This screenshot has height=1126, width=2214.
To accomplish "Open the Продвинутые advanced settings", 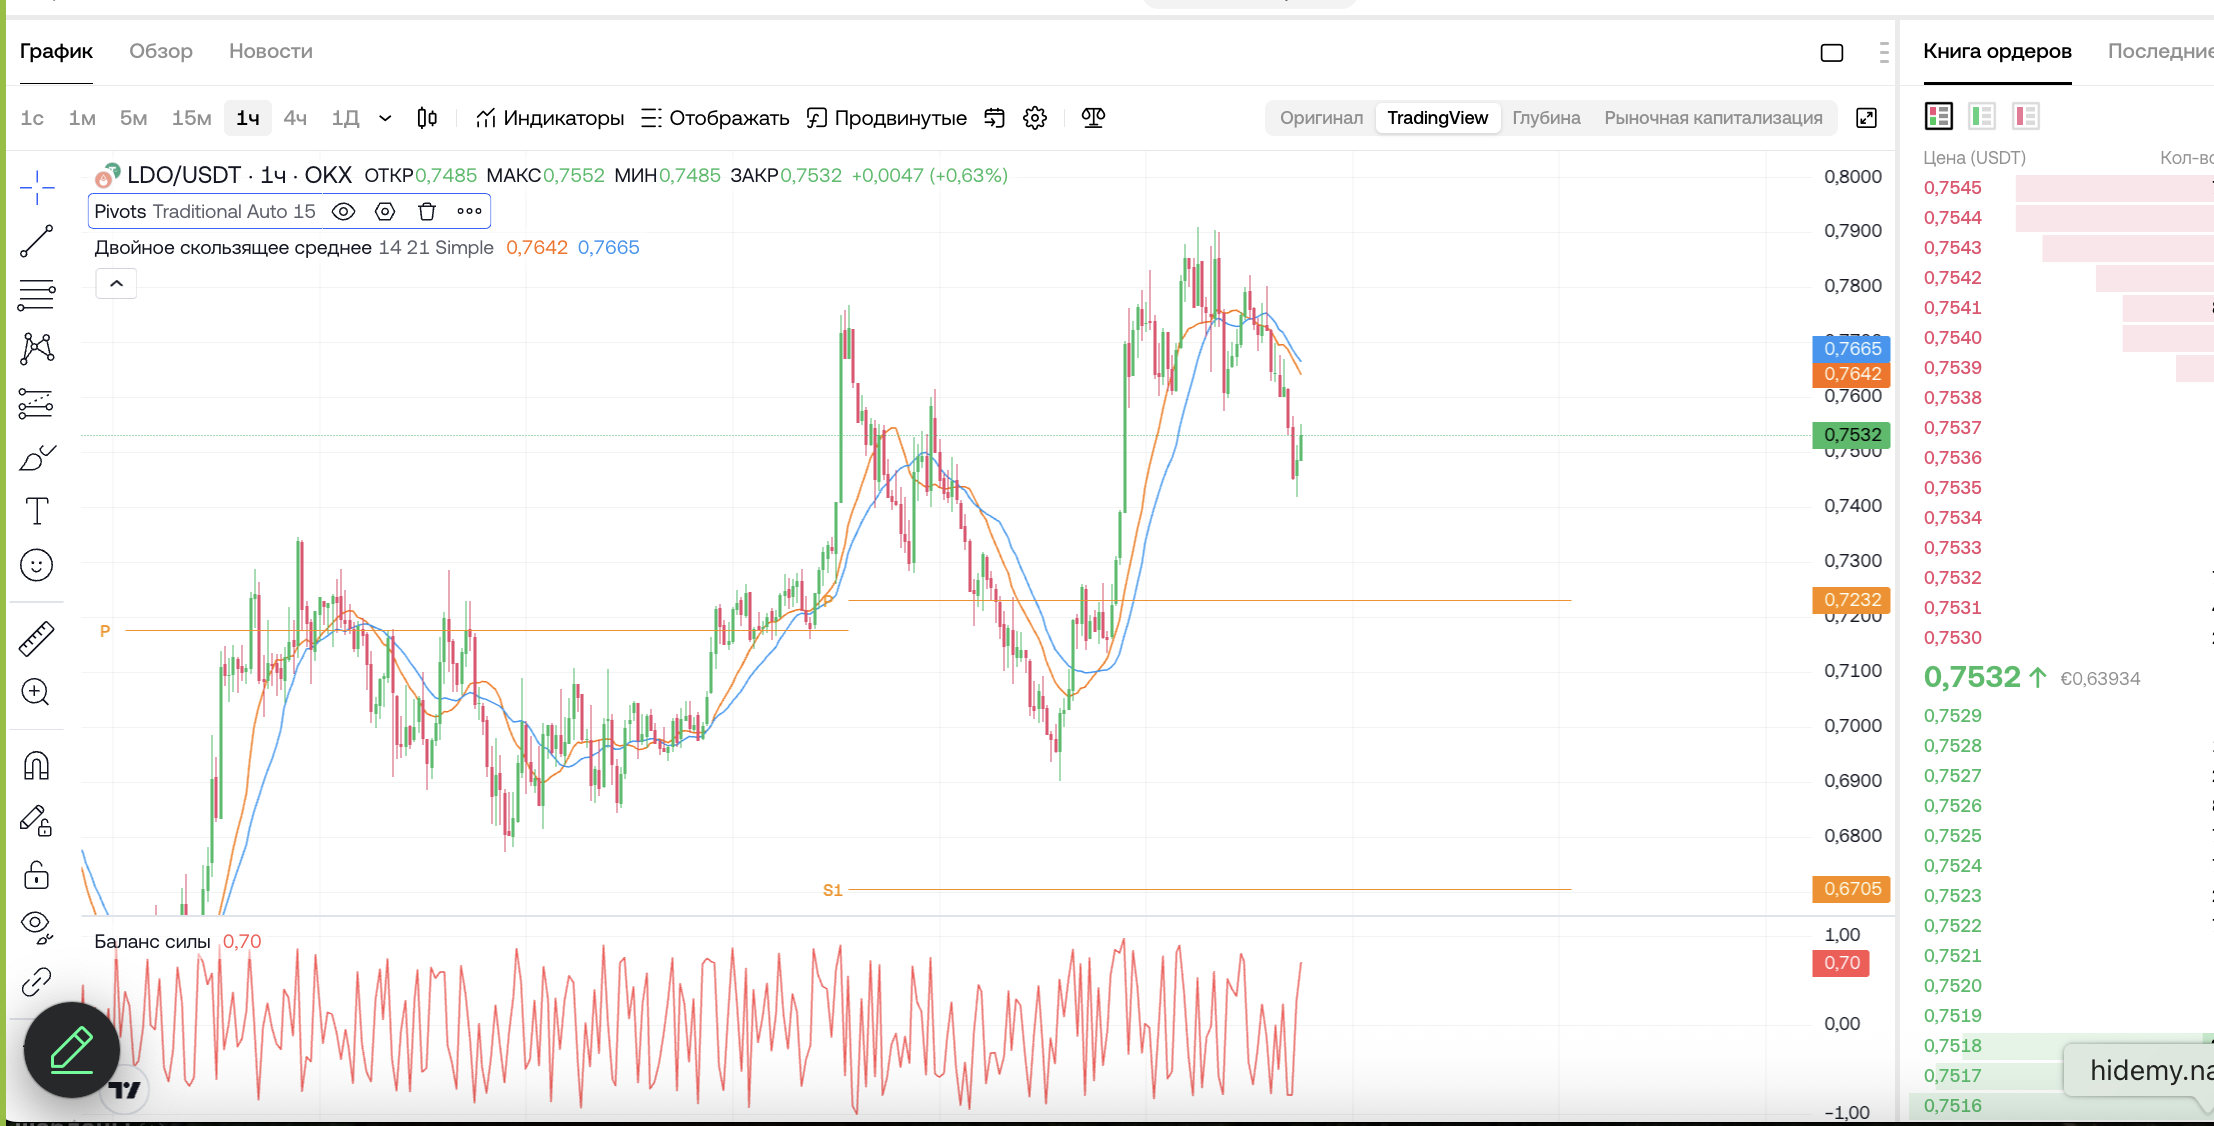I will pyautogui.click(x=887, y=118).
